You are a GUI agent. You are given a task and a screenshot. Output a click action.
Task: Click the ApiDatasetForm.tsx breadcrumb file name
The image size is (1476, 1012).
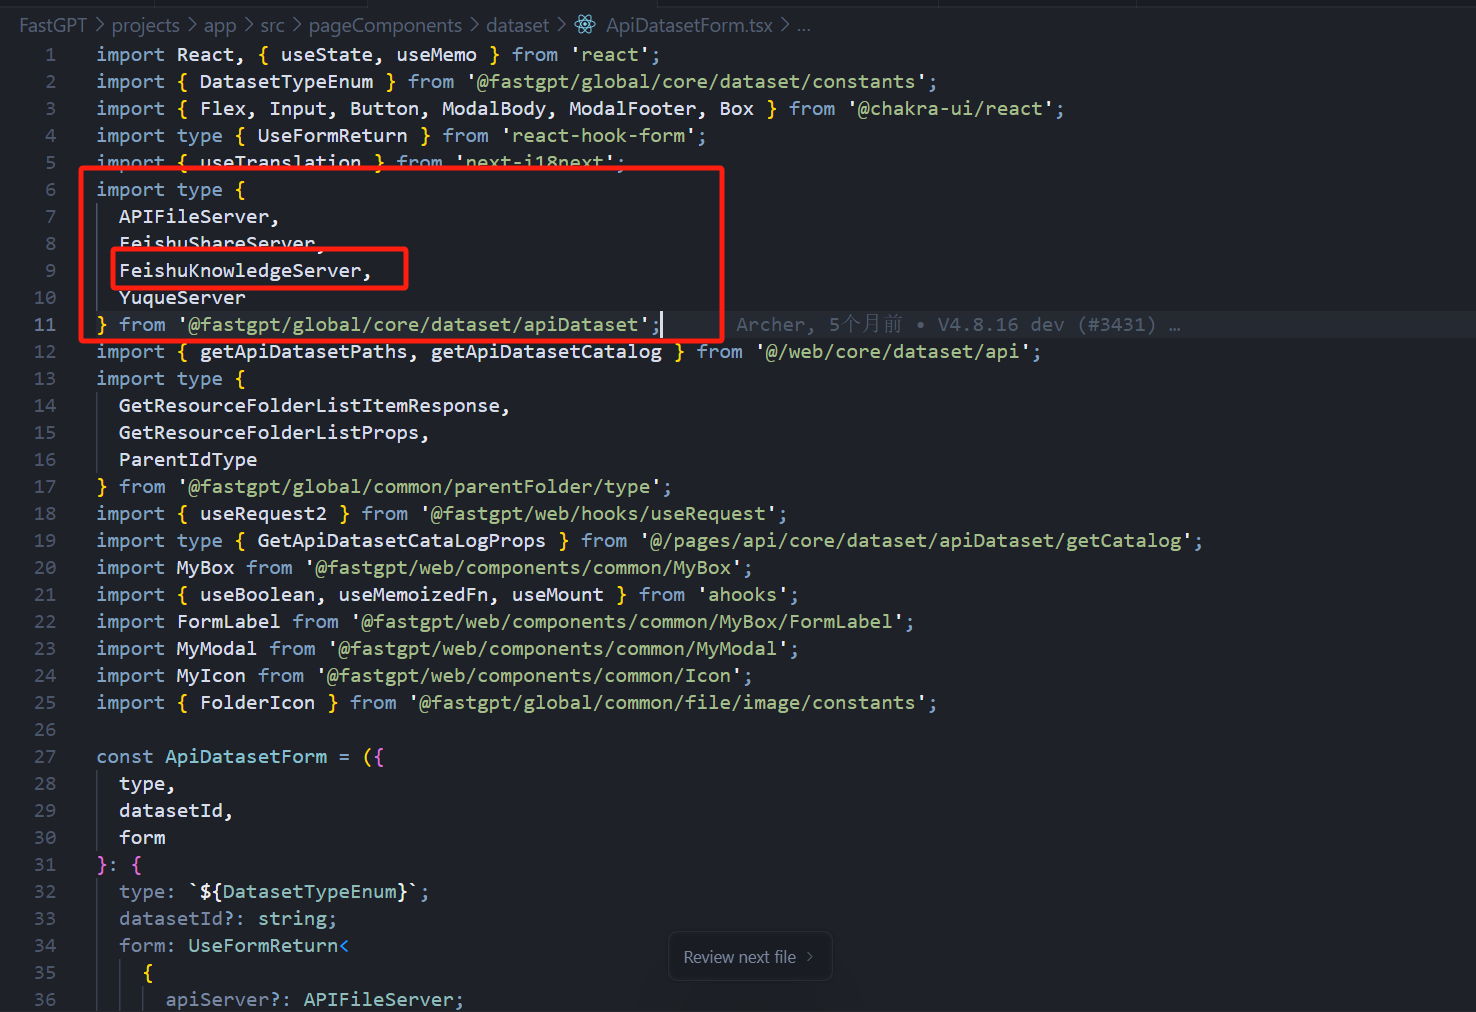click(689, 25)
